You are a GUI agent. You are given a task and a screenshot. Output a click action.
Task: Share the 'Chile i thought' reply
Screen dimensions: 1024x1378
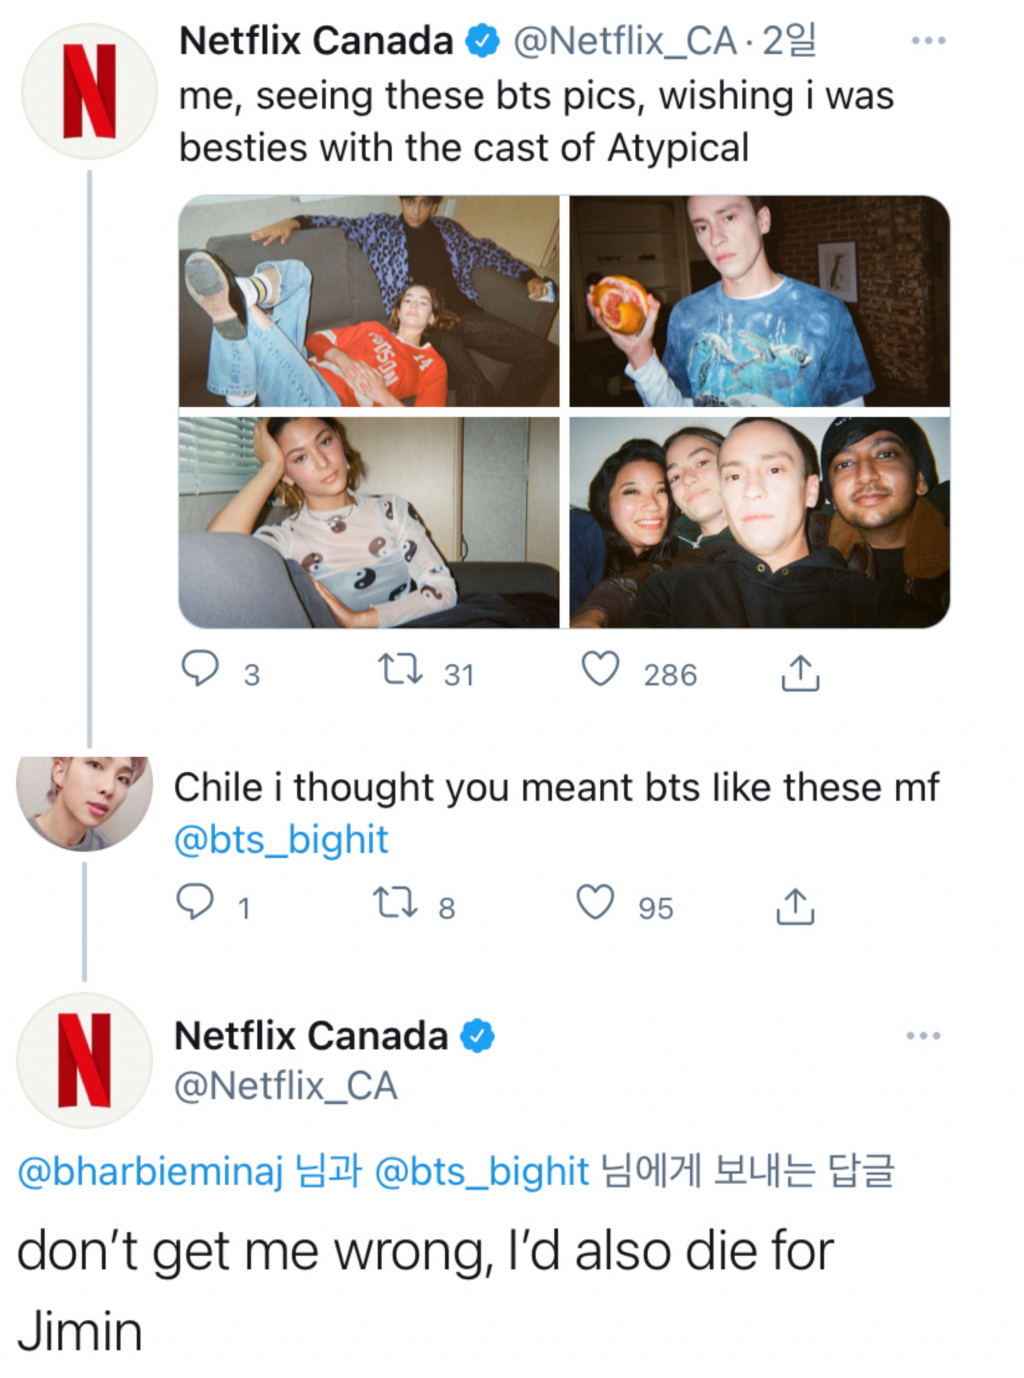(795, 906)
